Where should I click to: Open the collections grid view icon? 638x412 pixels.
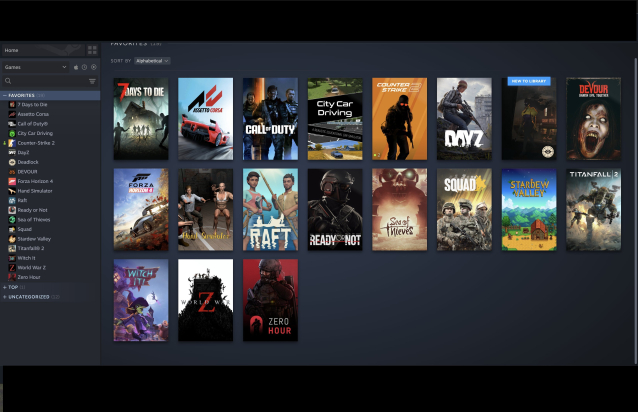[x=92, y=50]
